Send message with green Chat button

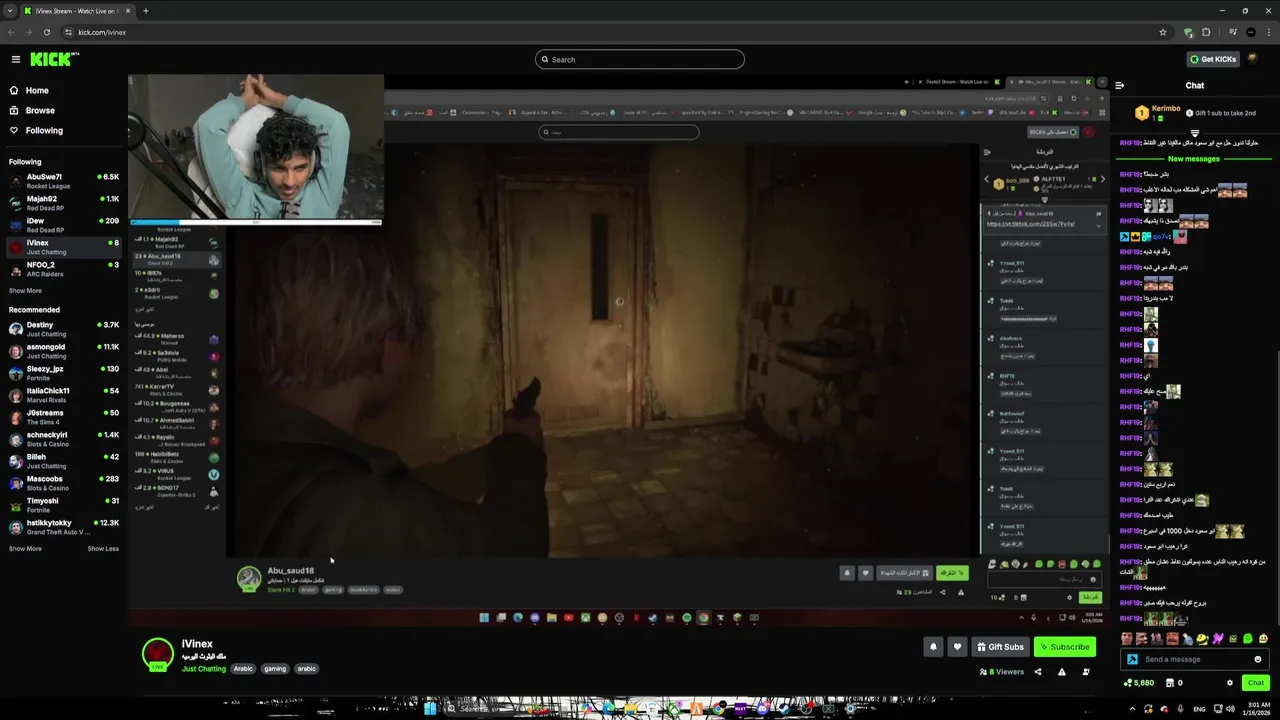[x=1256, y=683]
